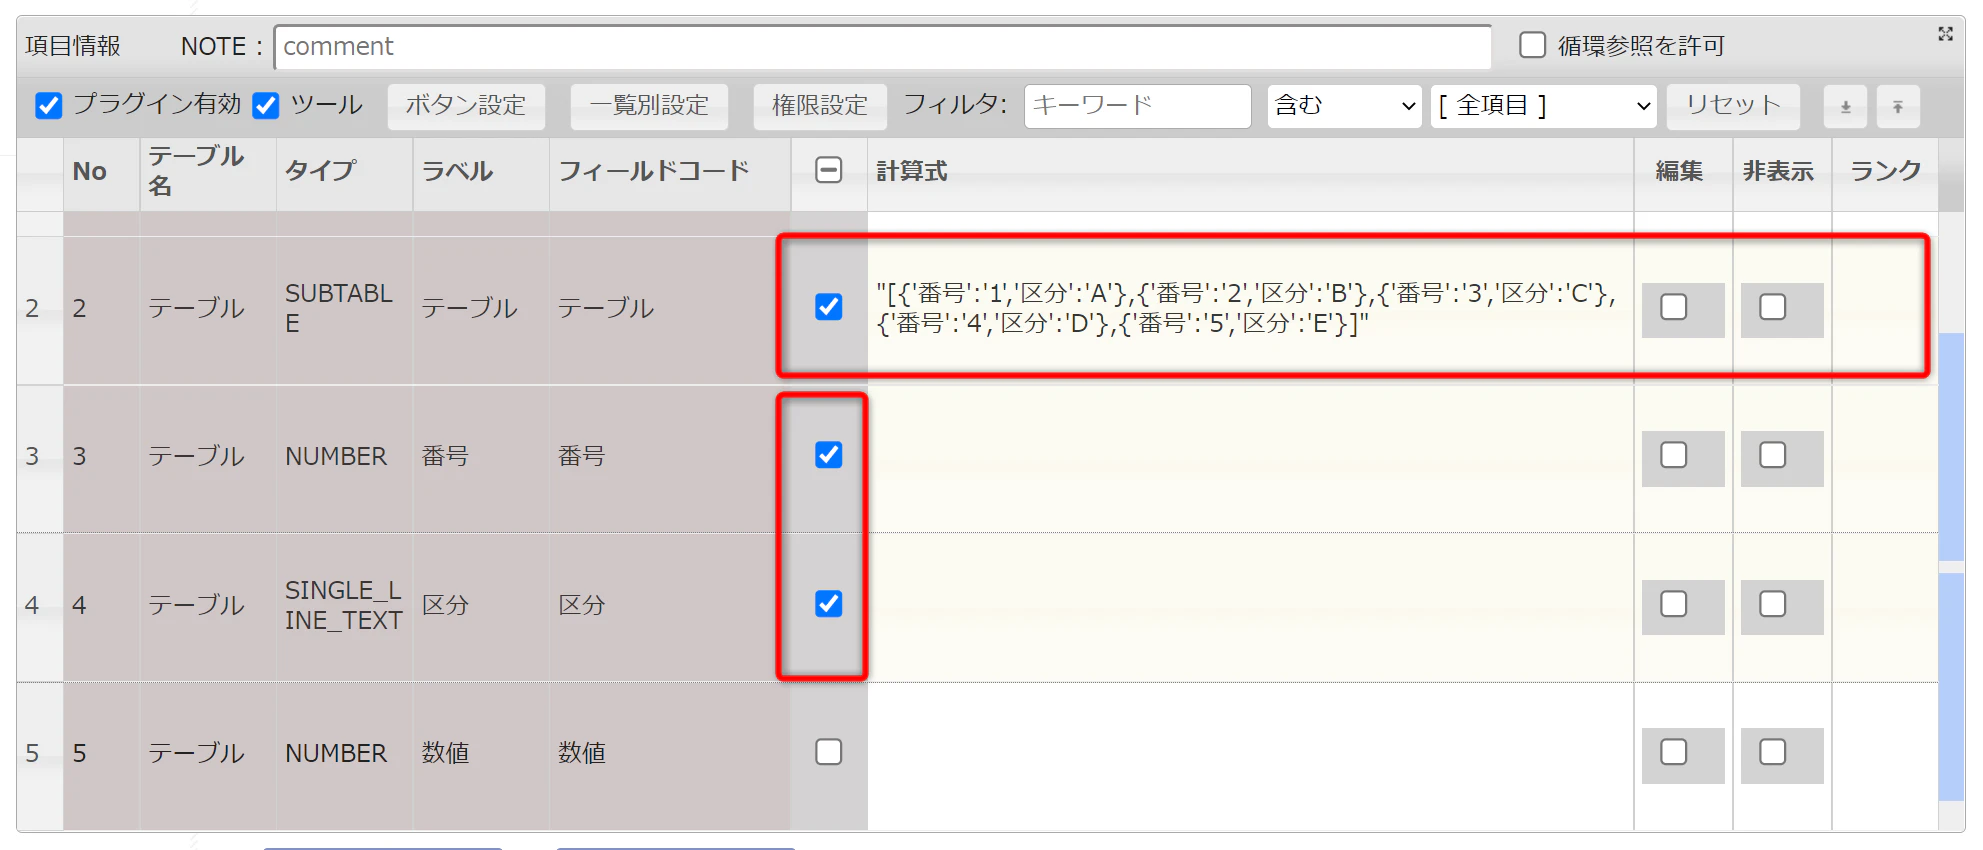Image resolution: width=1983 pixels, height=850 pixels.
Task: Click the フィールドコード column header
Action: 669,172
